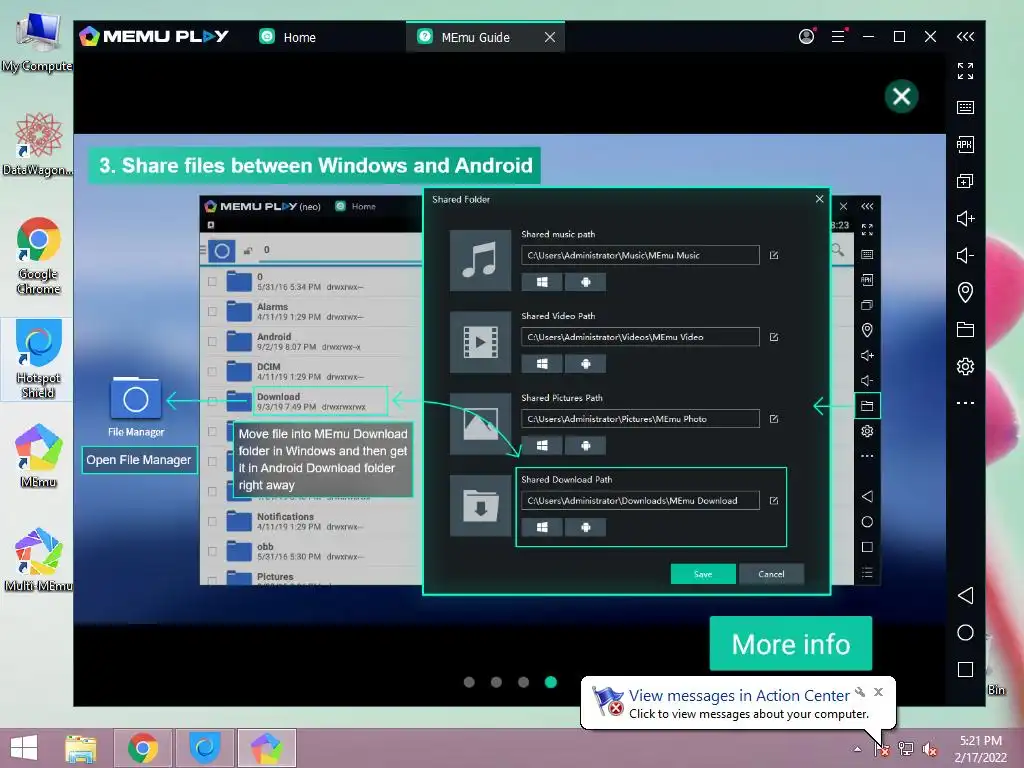Show hidden system tray icons
The height and width of the screenshot is (768, 1024).
coord(857,749)
